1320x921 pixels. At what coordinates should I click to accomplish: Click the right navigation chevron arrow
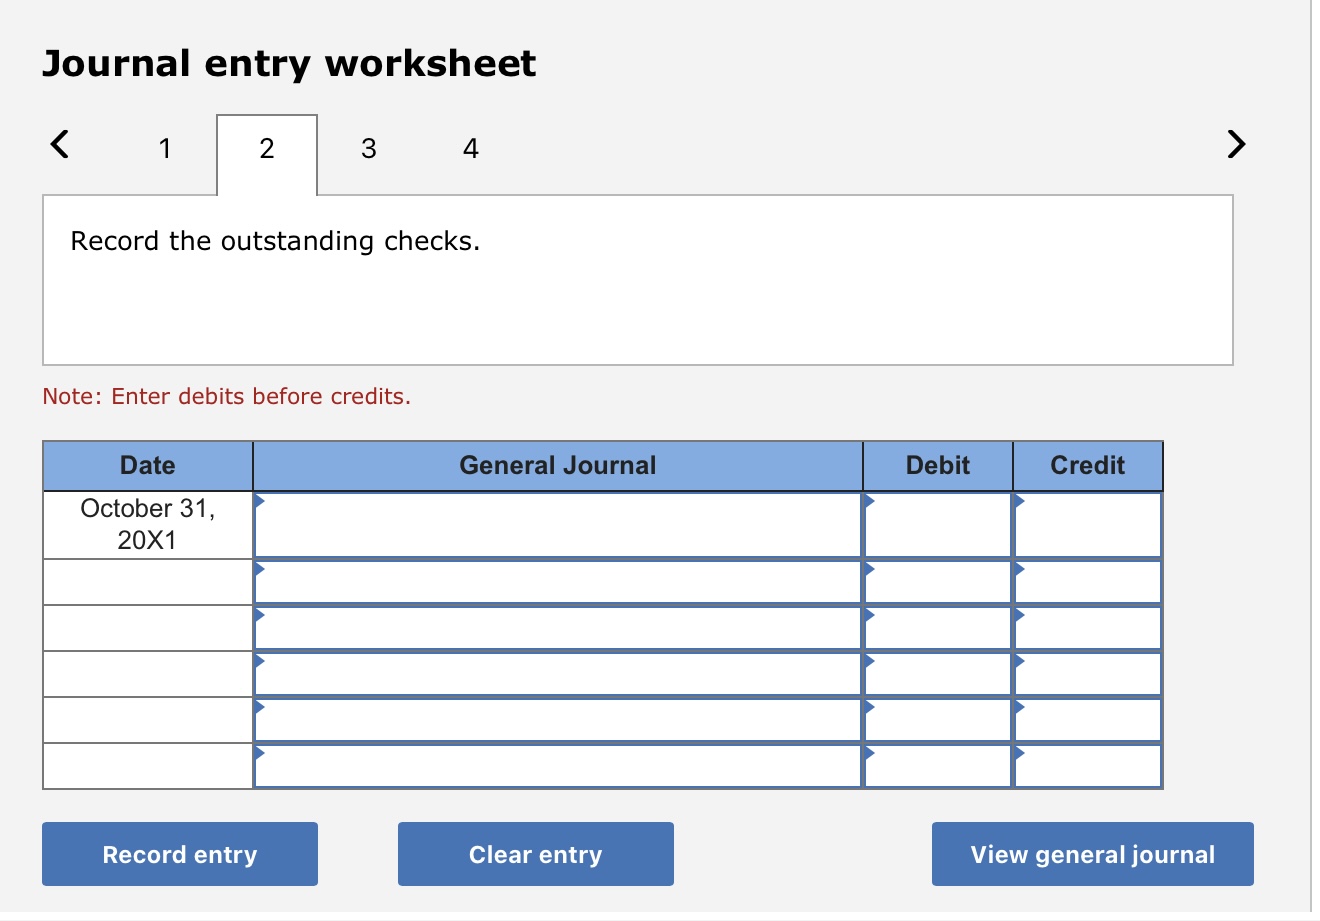(x=1236, y=144)
